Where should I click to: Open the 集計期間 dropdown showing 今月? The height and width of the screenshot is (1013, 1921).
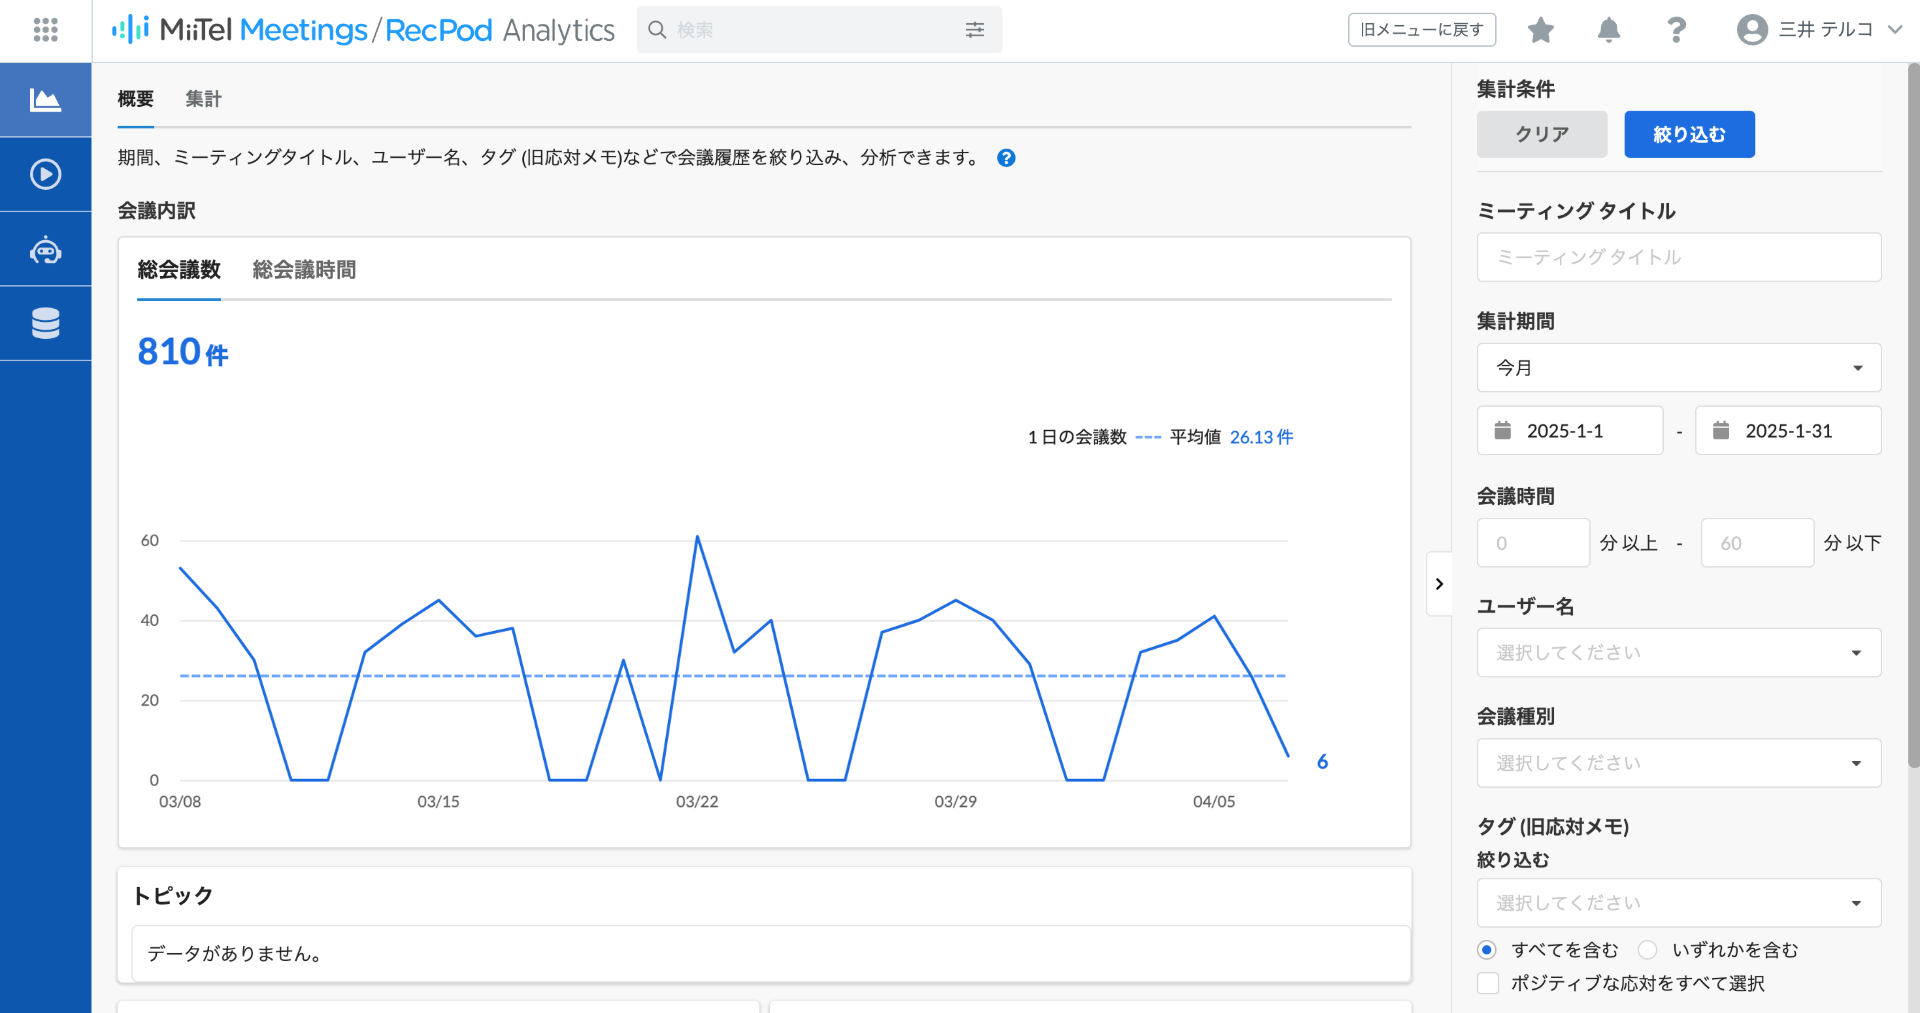1679,368
